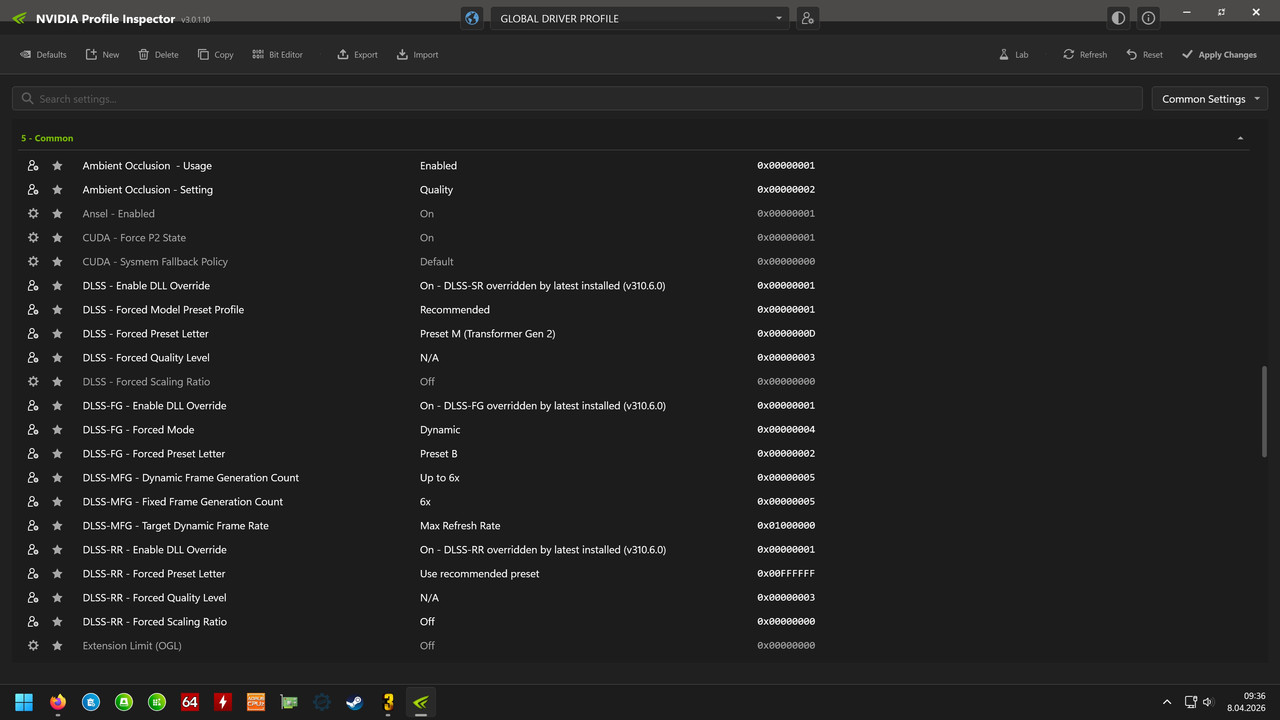The width and height of the screenshot is (1280, 720).
Task: Open the Use recommended preset value
Action: pyautogui.click(x=479, y=574)
